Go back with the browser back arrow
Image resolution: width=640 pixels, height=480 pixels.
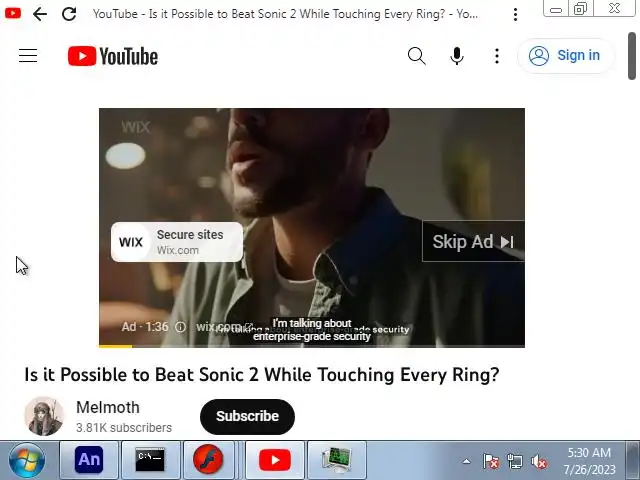click(40, 14)
